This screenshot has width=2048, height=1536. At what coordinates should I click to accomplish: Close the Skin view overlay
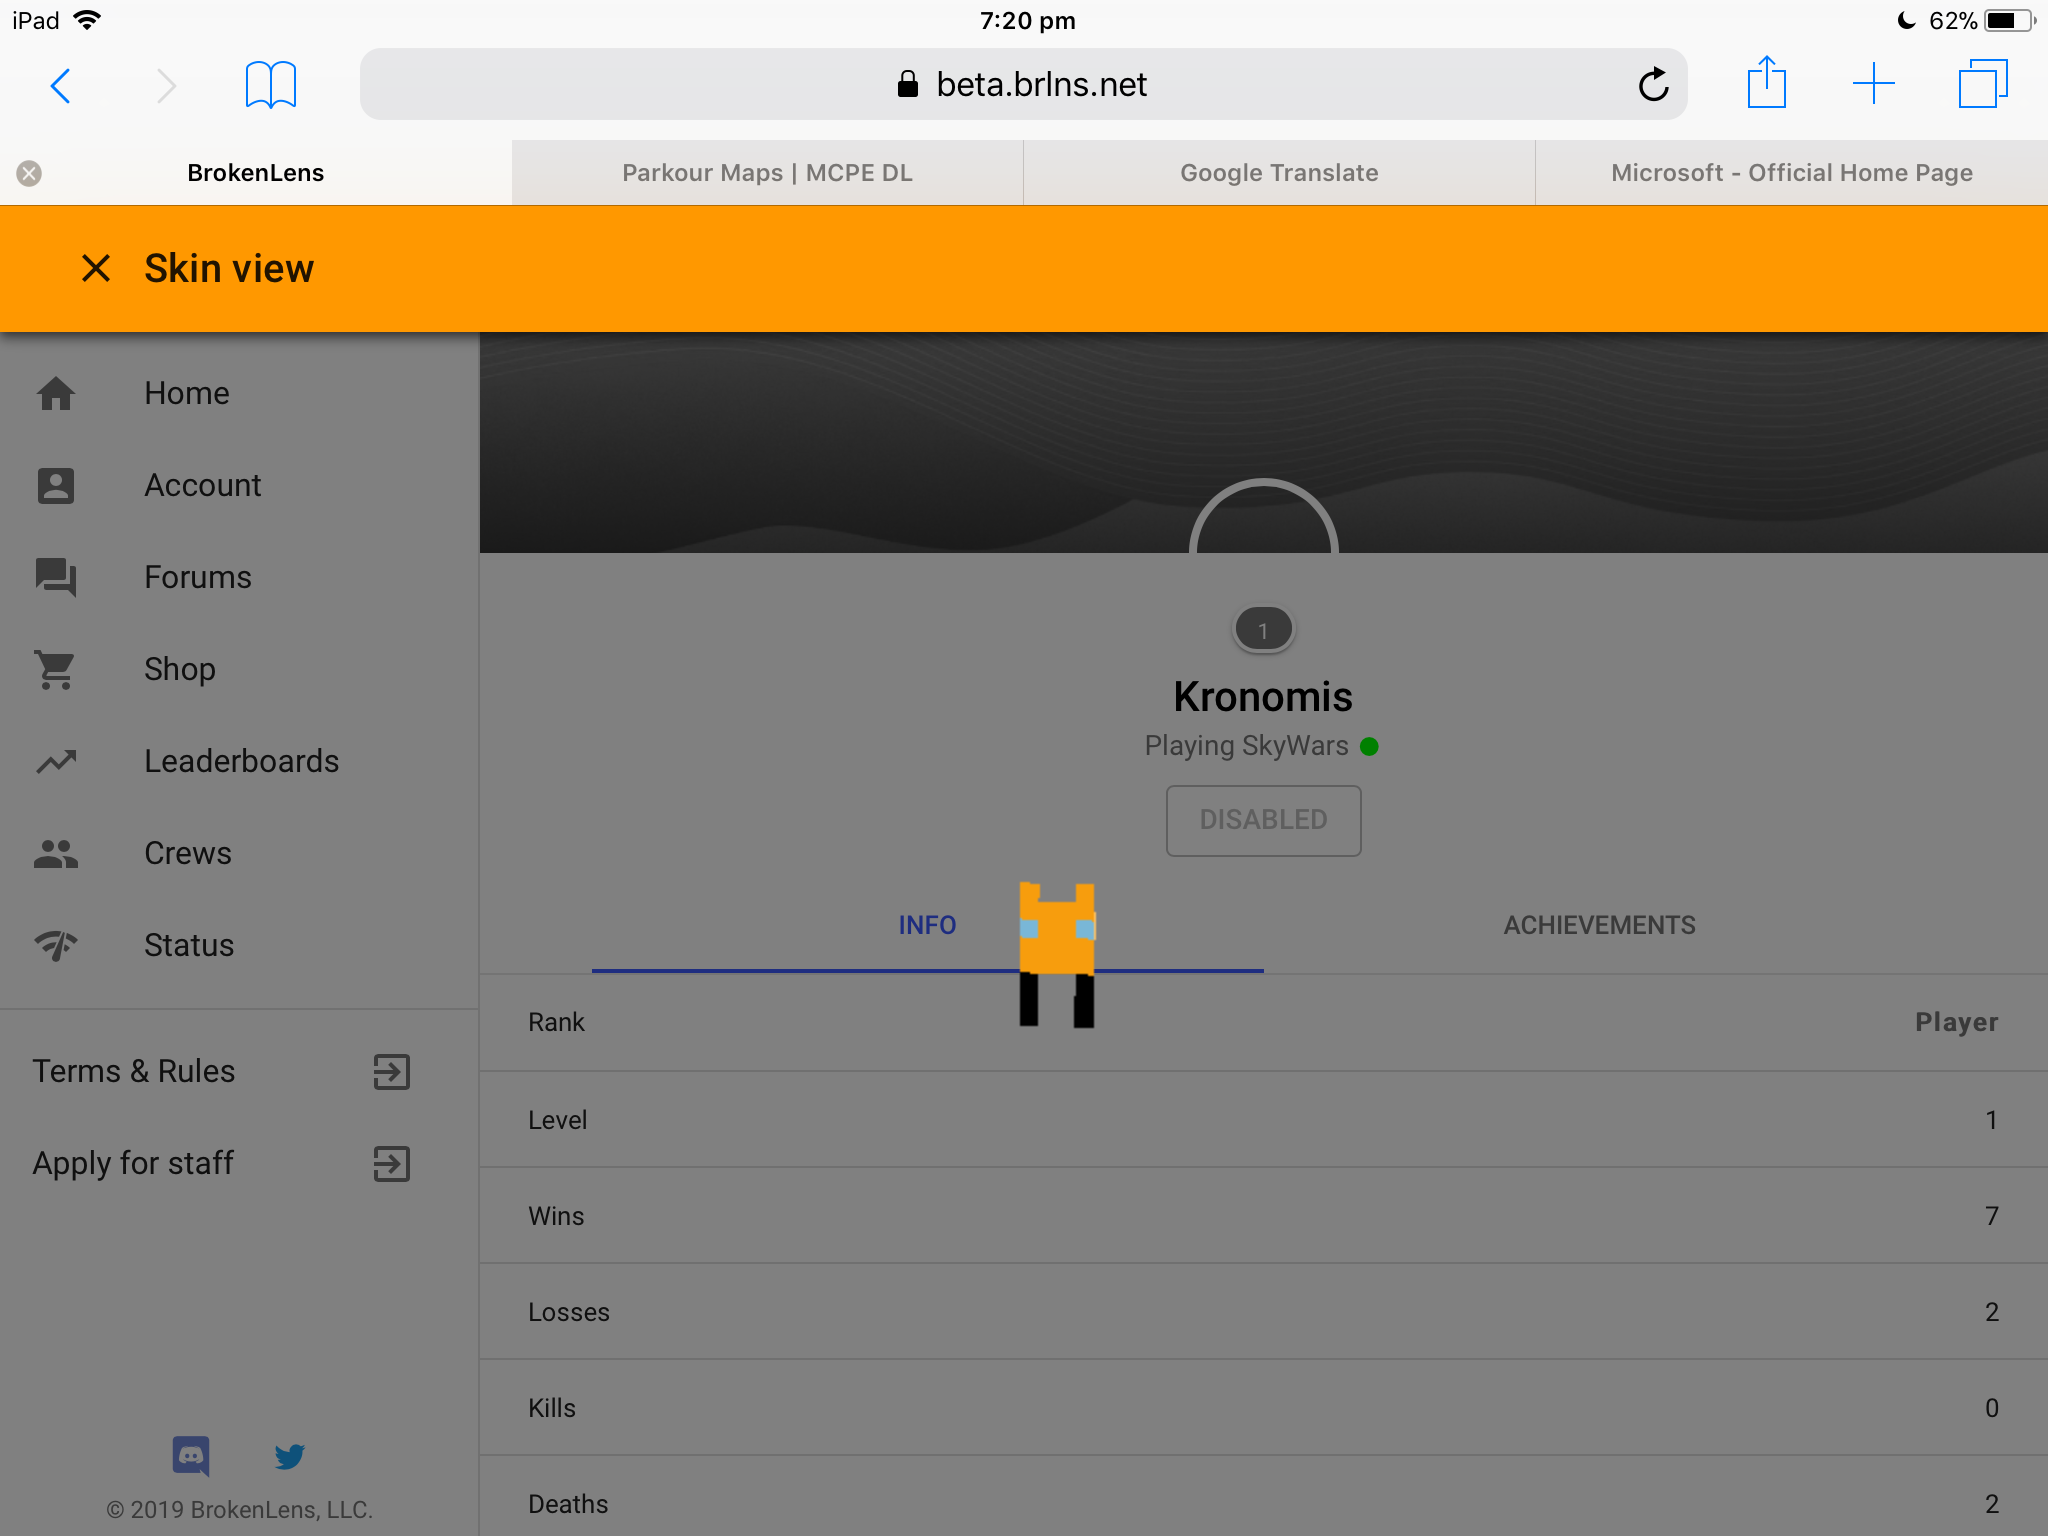click(x=96, y=268)
